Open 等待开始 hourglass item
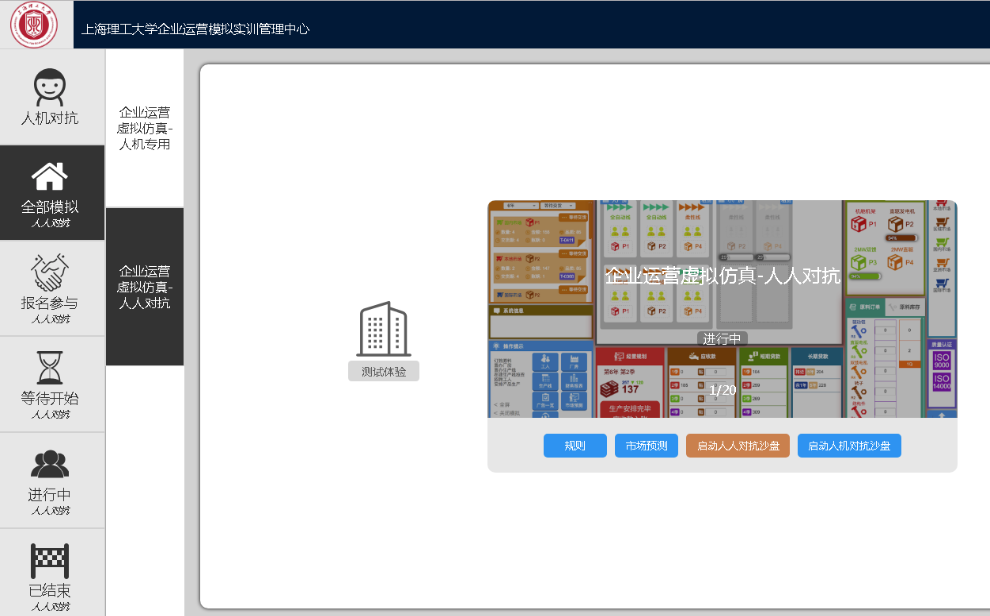The width and height of the screenshot is (990, 616). coord(52,384)
